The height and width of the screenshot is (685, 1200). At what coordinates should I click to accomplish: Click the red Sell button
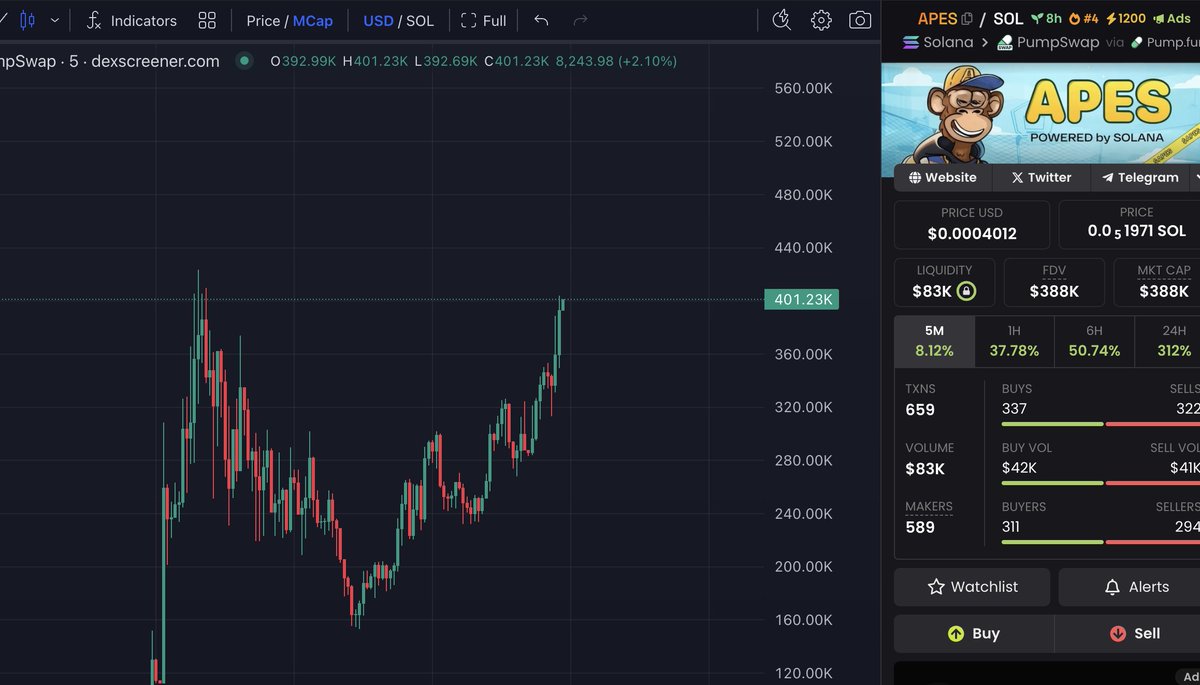click(x=1128, y=633)
